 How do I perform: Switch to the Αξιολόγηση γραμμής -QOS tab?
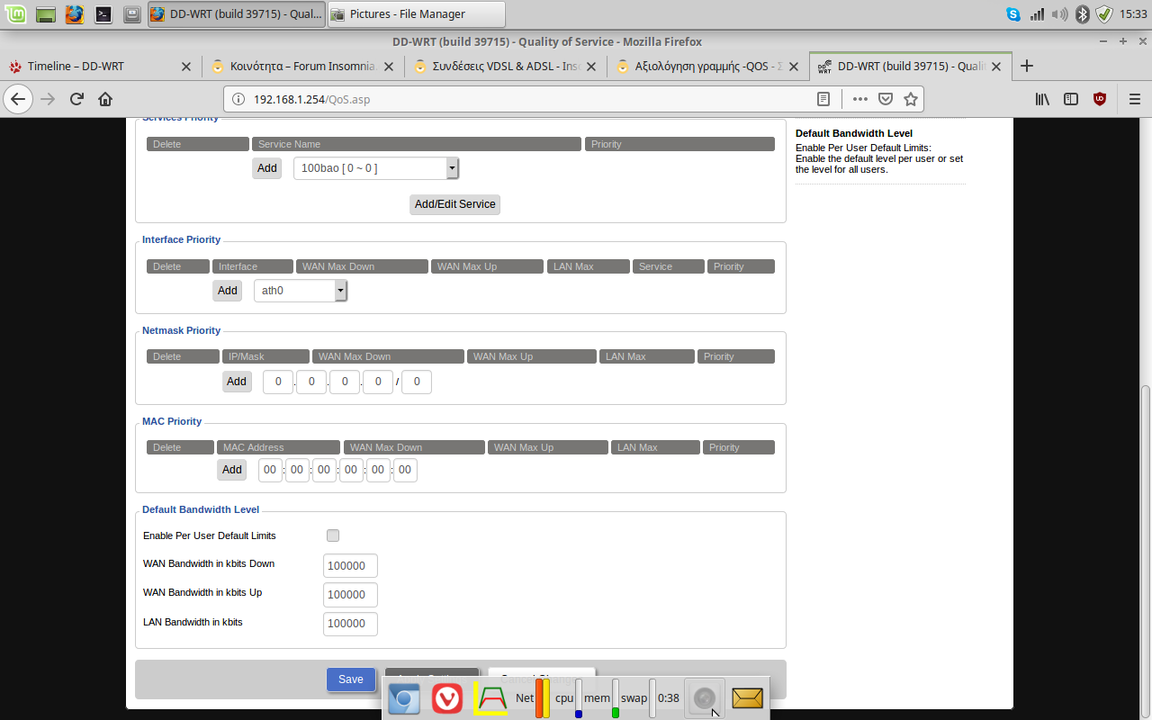click(708, 66)
